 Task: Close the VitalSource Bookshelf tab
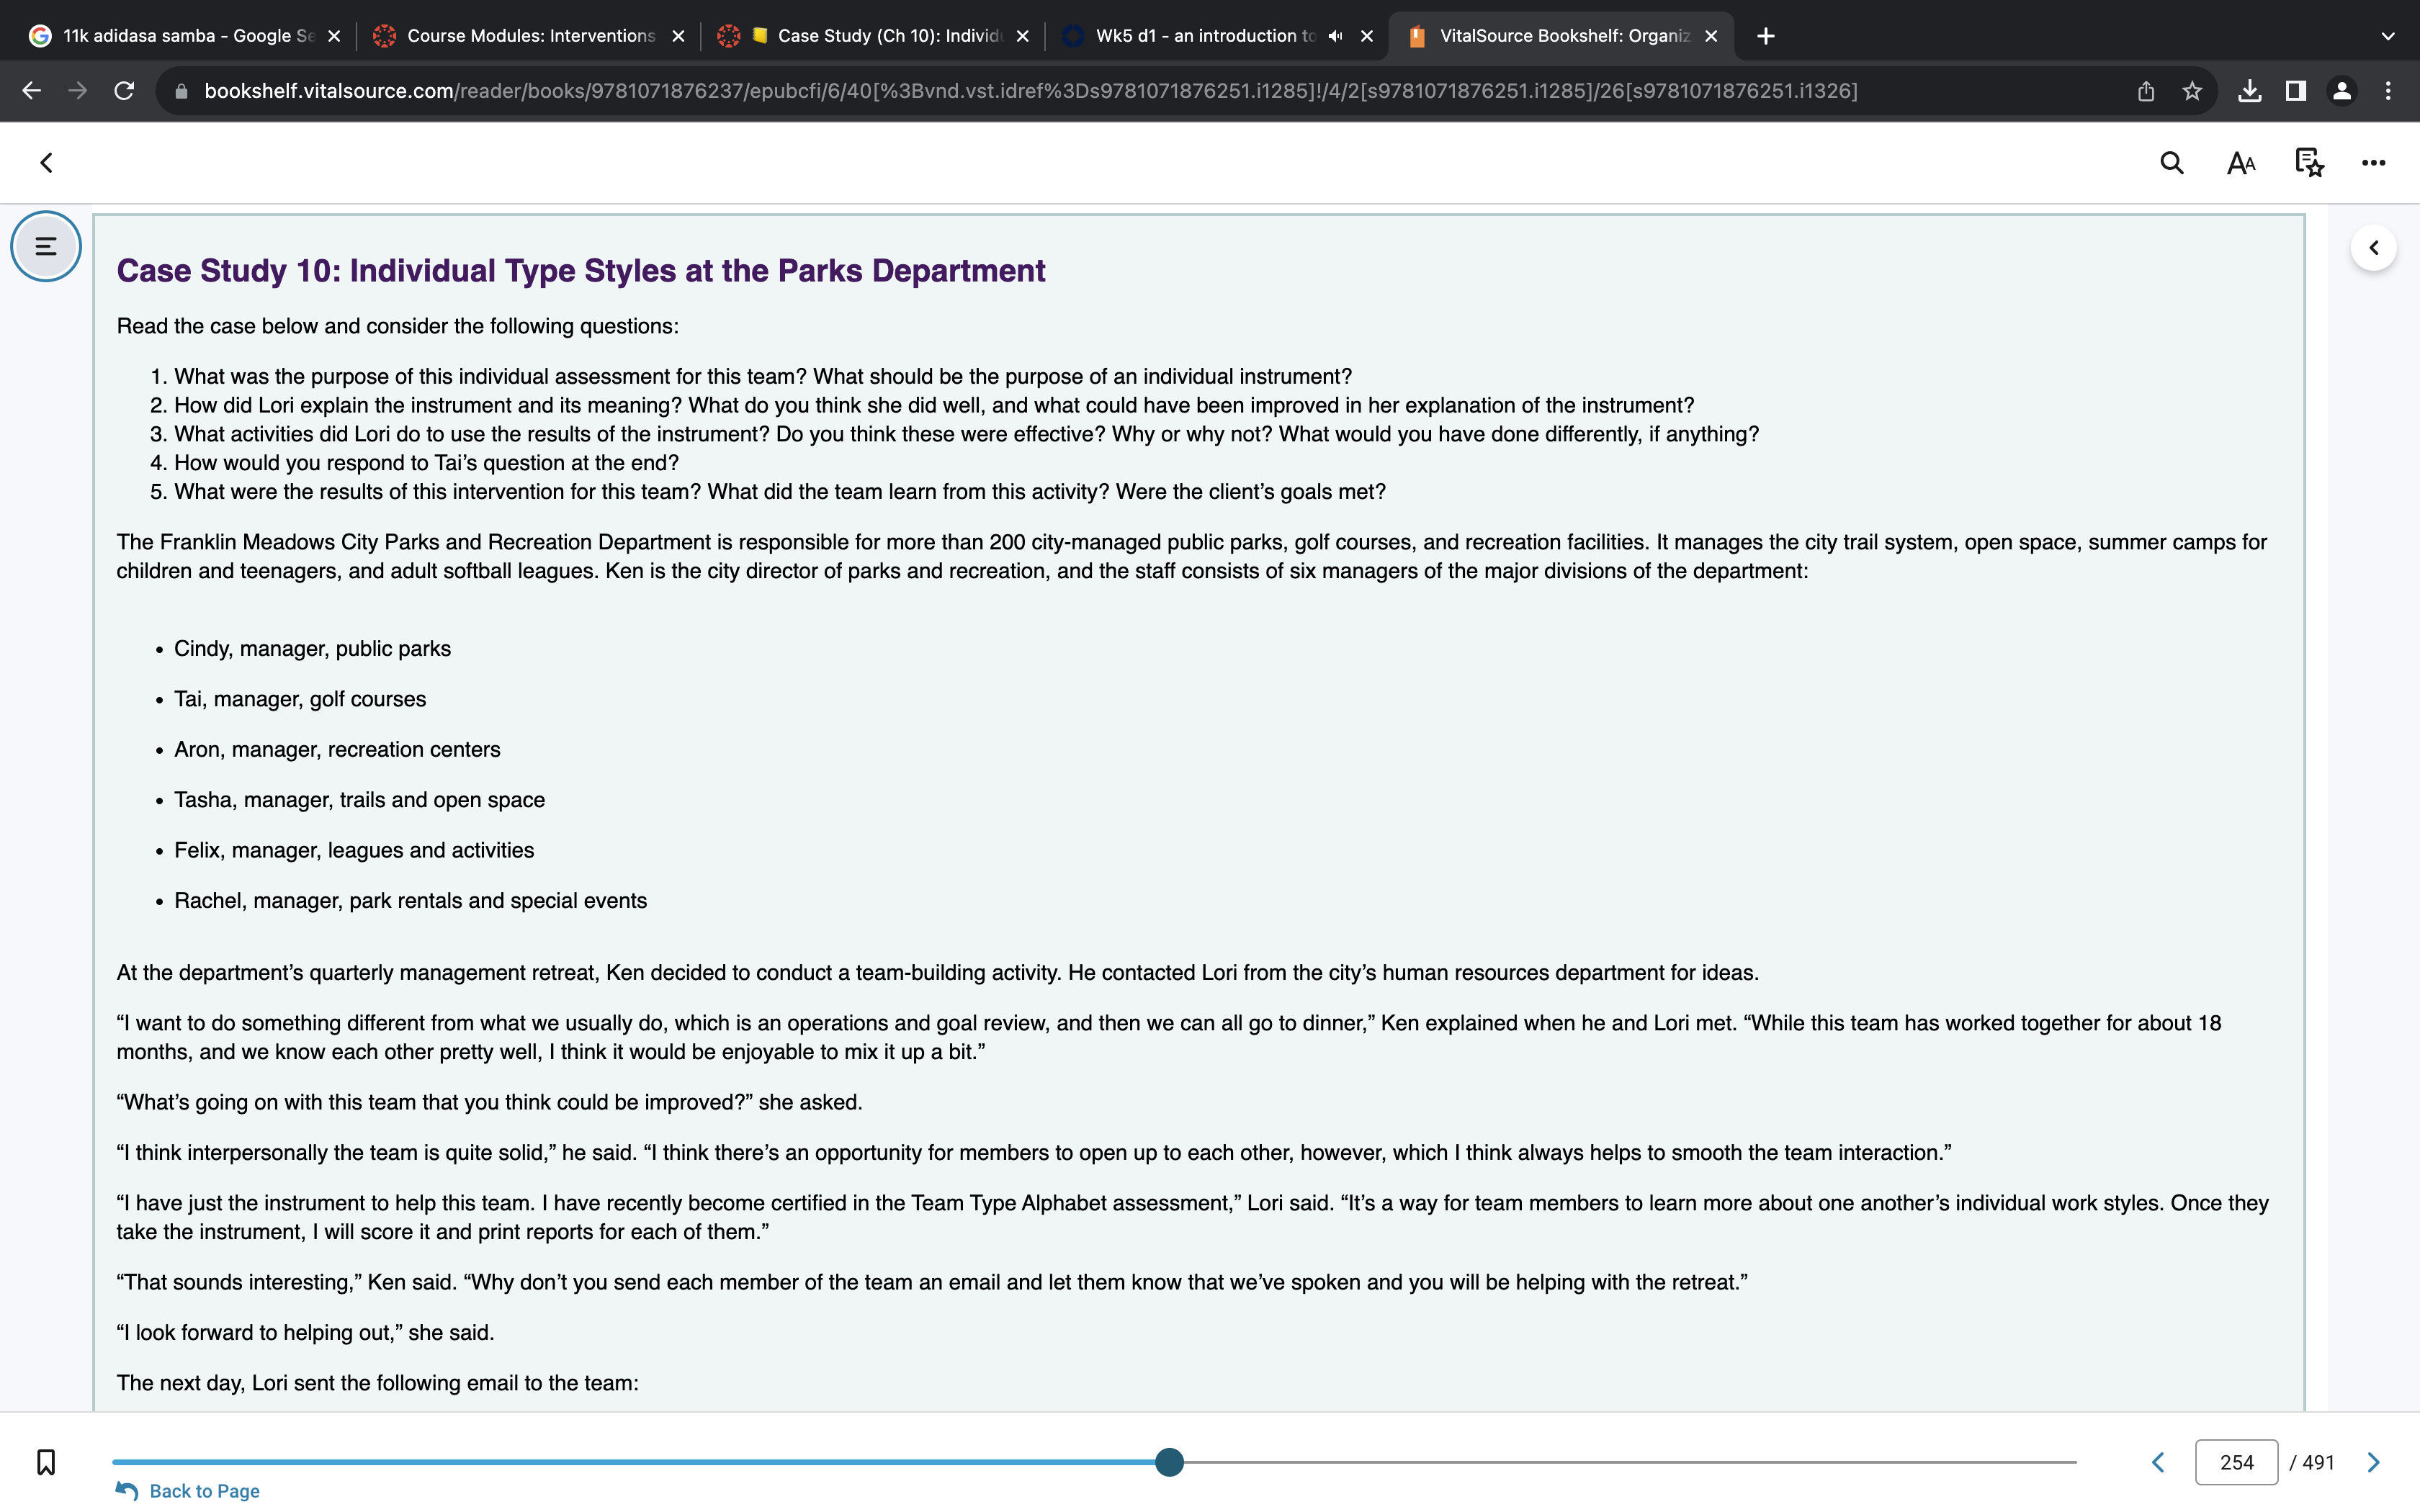[1711, 36]
